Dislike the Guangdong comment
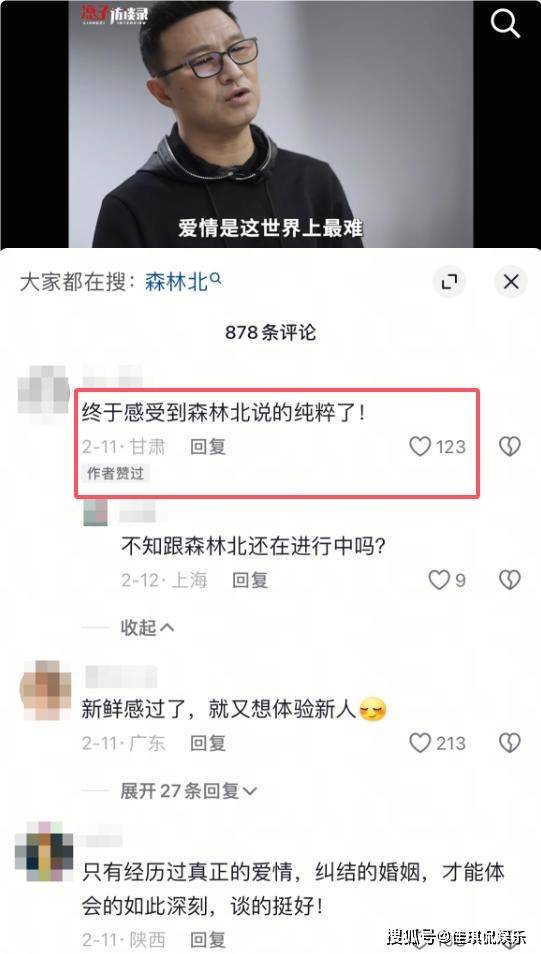Viewport: 541px width, 954px height. point(510,743)
